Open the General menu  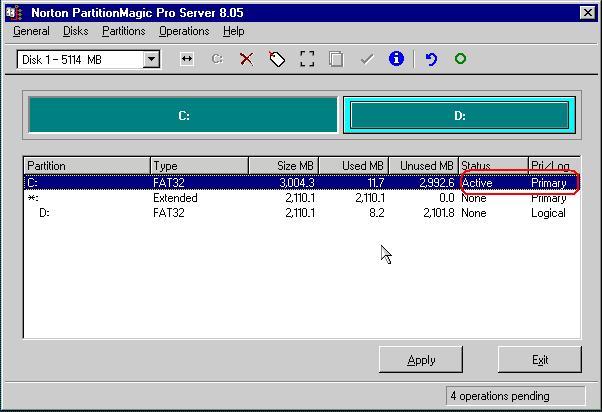[31, 31]
